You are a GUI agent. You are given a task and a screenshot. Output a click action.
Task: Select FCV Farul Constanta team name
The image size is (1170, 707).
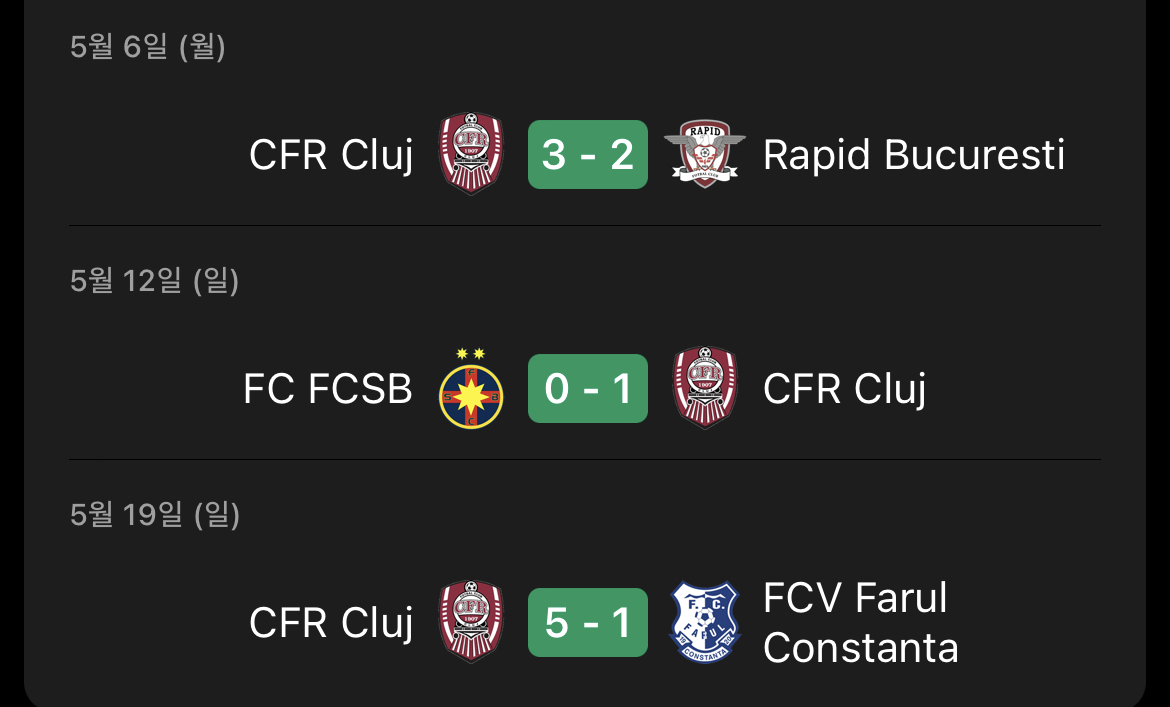860,623
